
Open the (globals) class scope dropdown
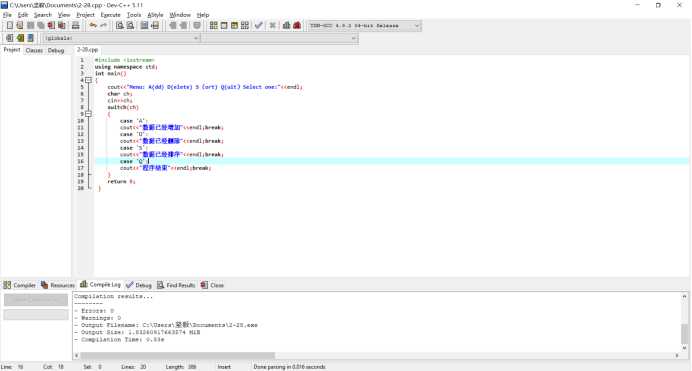tap(121, 38)
